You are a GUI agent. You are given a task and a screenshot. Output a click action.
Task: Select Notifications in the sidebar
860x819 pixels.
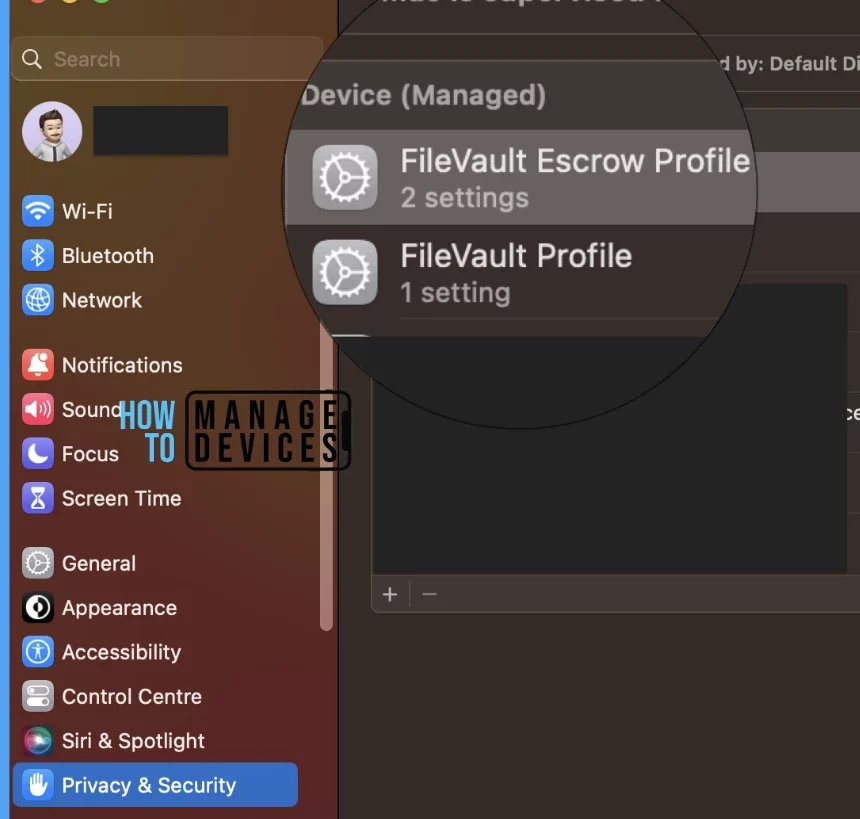(155, 365)
